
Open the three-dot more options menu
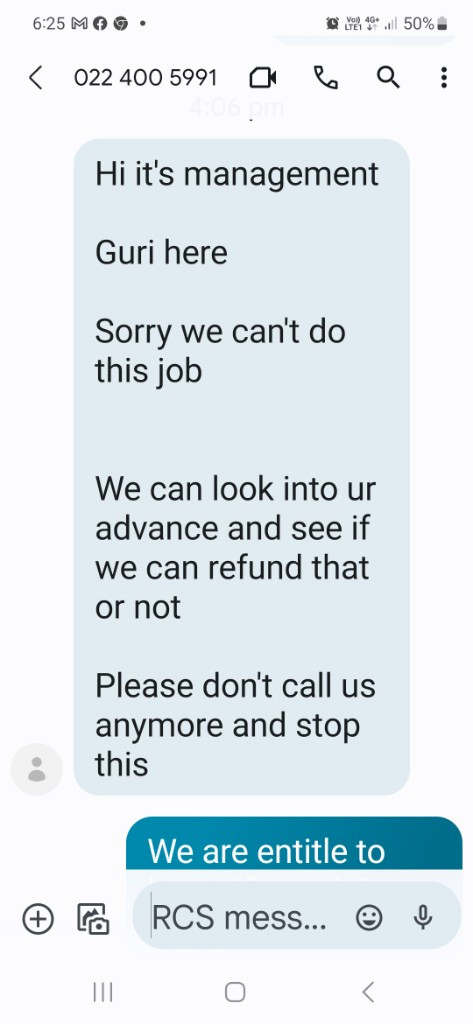pos(444,78)
